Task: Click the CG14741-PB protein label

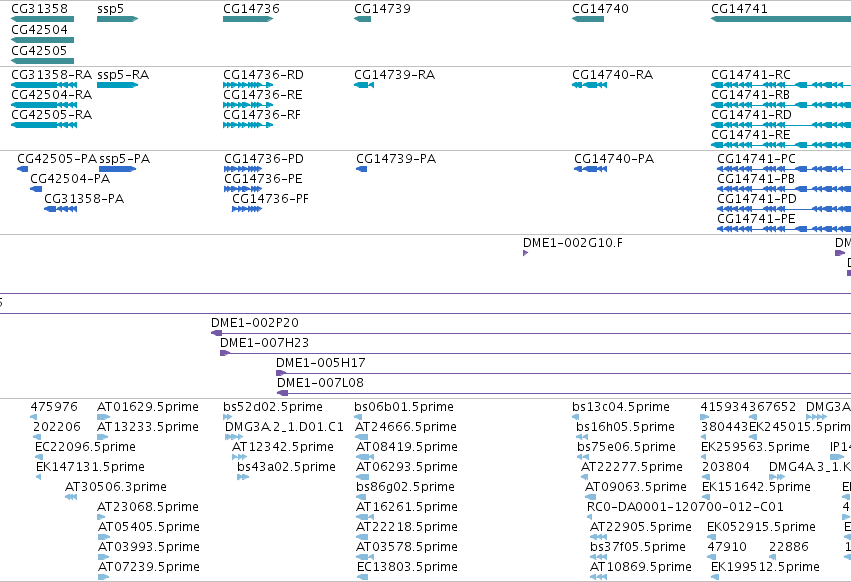Action: [755, 179]
